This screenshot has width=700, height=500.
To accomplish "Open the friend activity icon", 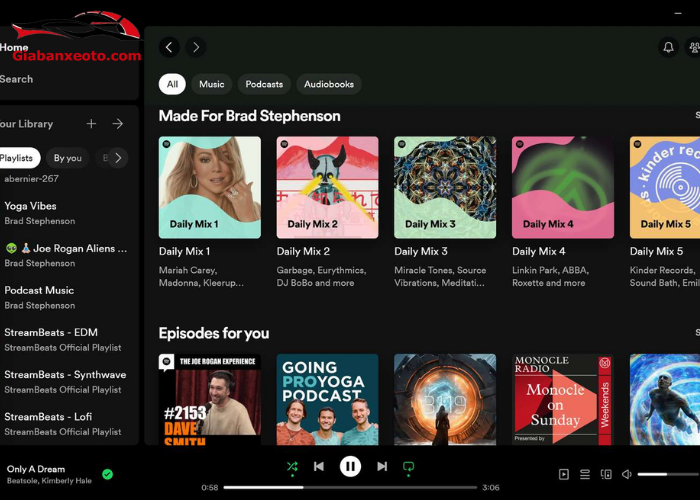I will (x=693, y=47).
